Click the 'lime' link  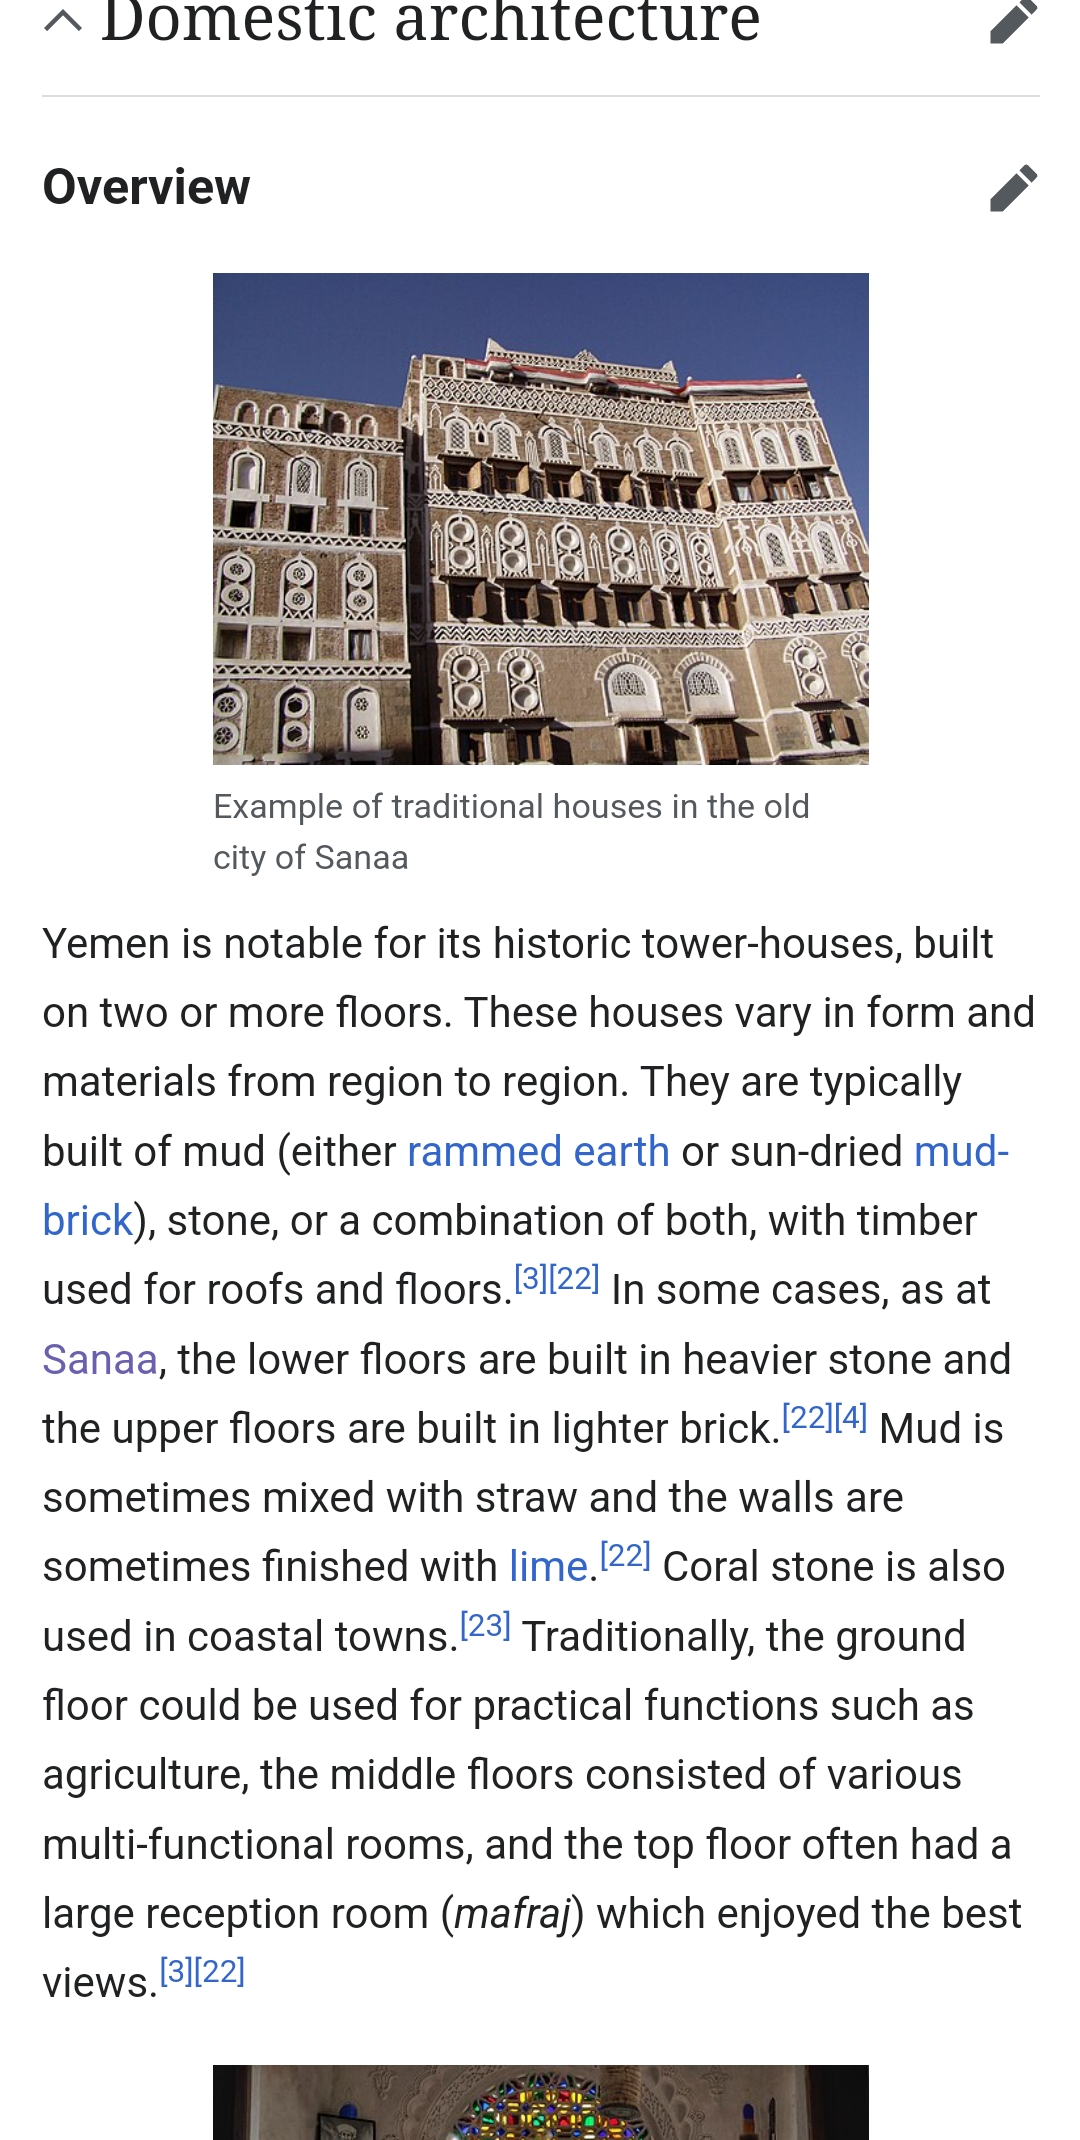[x=548, y=1567]
